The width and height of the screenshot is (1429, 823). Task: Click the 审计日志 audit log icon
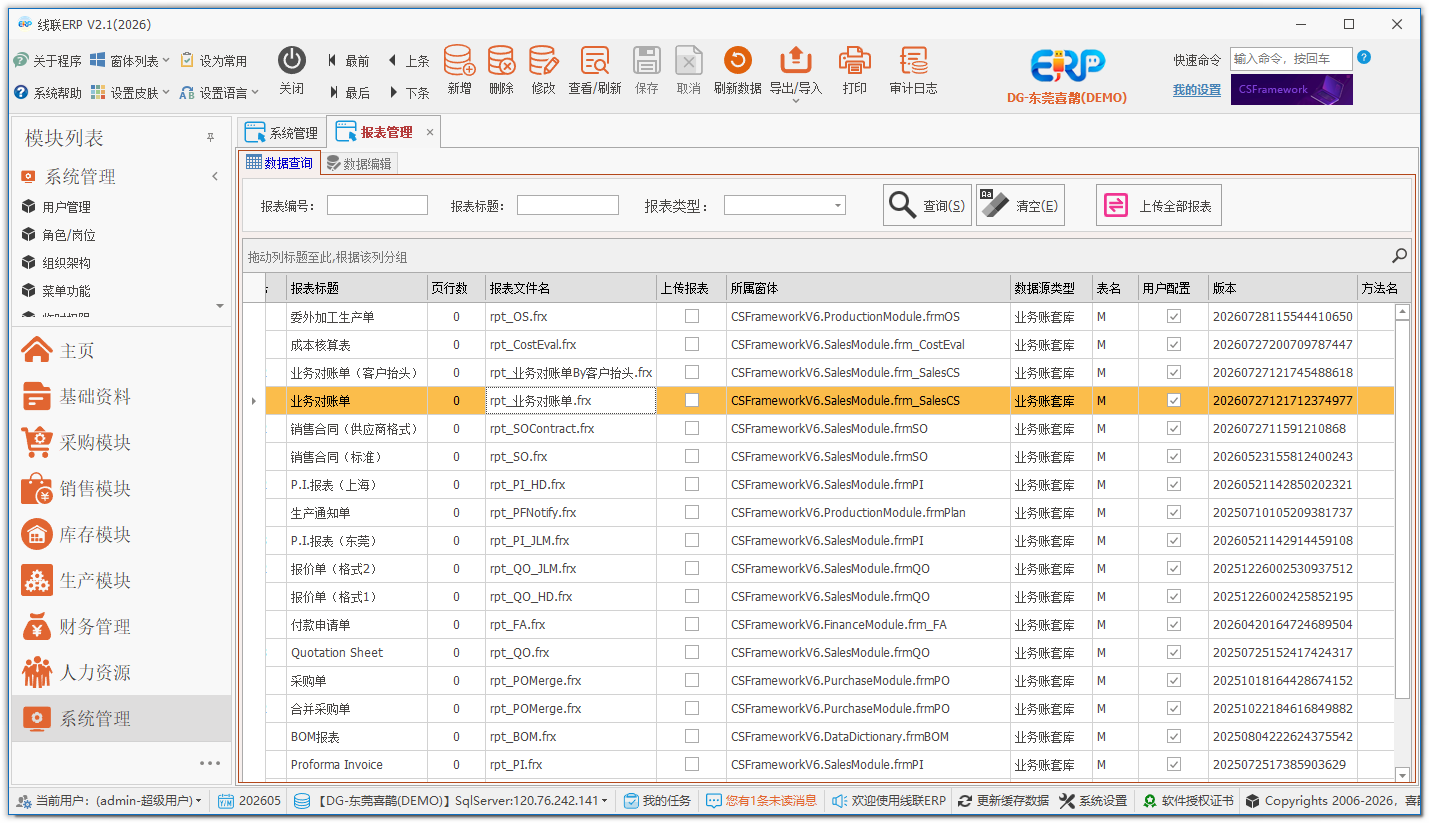coord(913,61)
